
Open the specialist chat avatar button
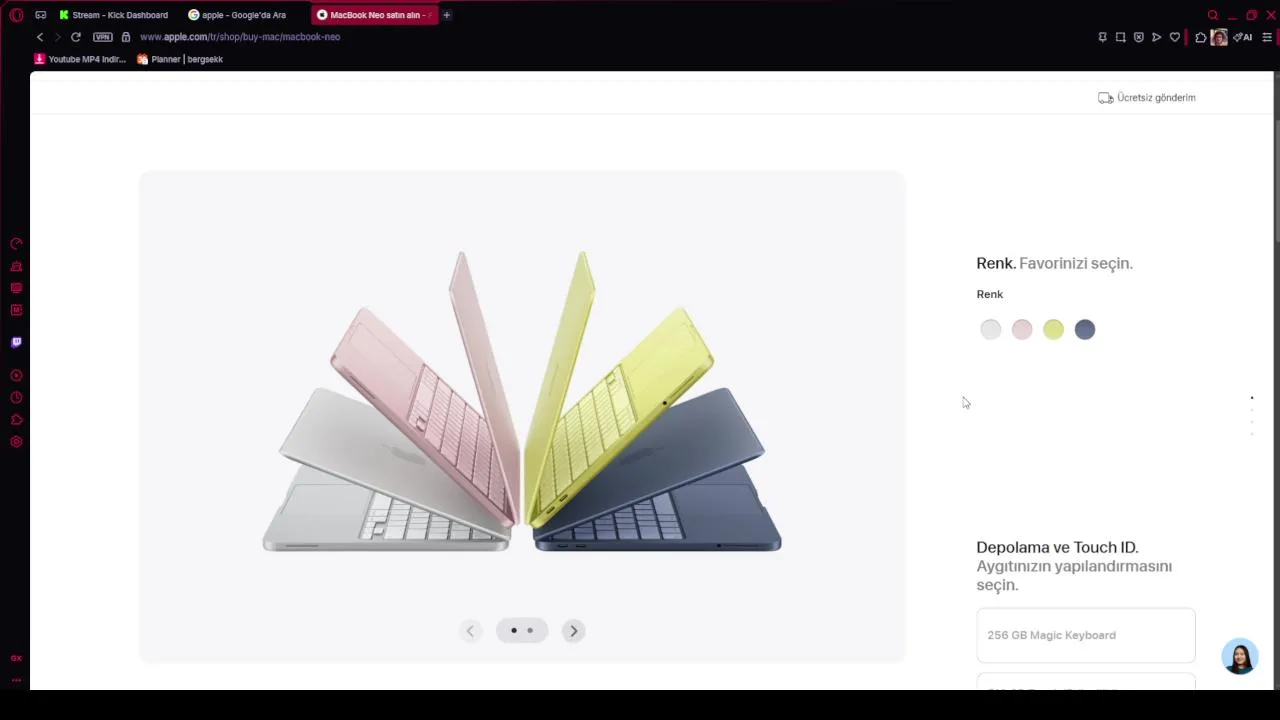click(x=1240, y=656)
